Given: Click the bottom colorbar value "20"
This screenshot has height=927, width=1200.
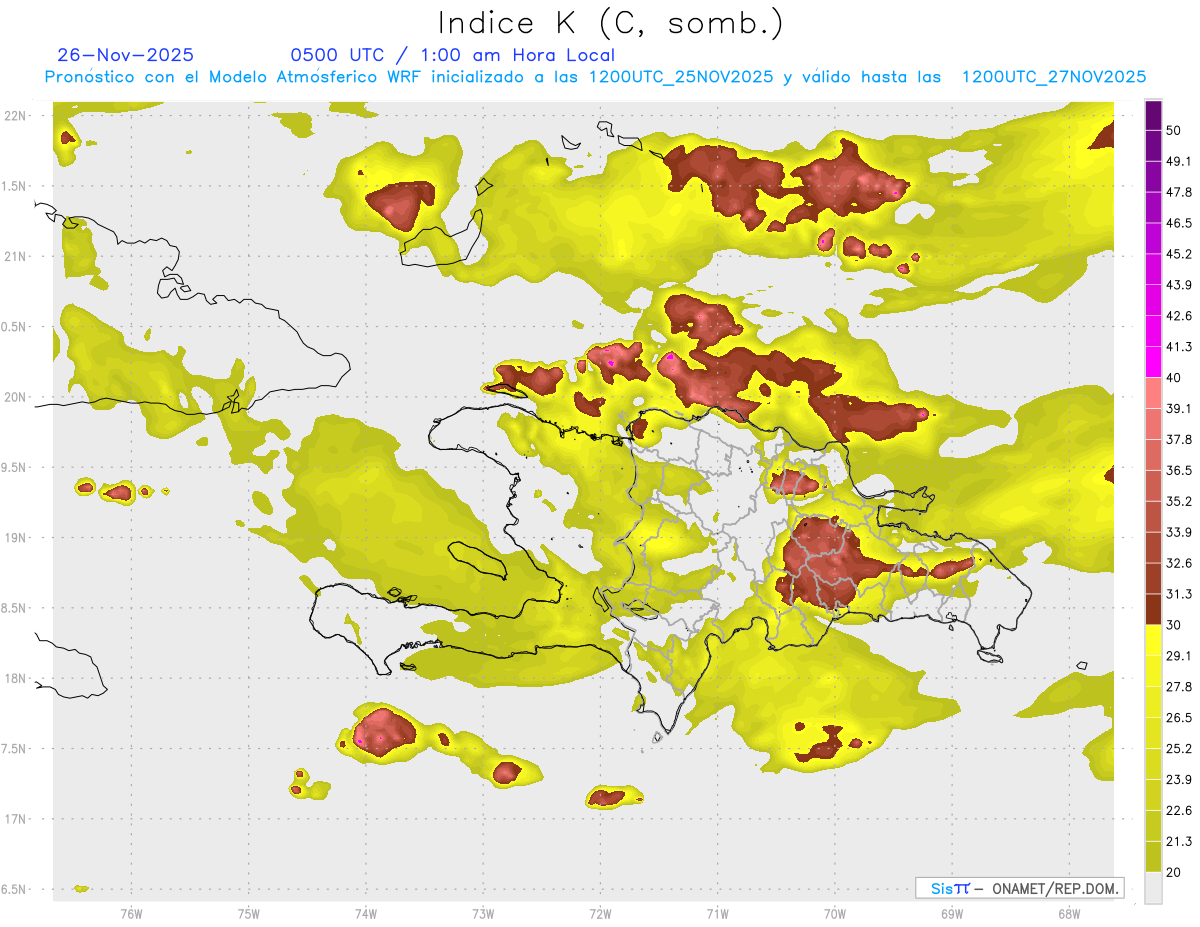Looking at the screenshot, I should pyautogui.click(x=1175, y=872).
